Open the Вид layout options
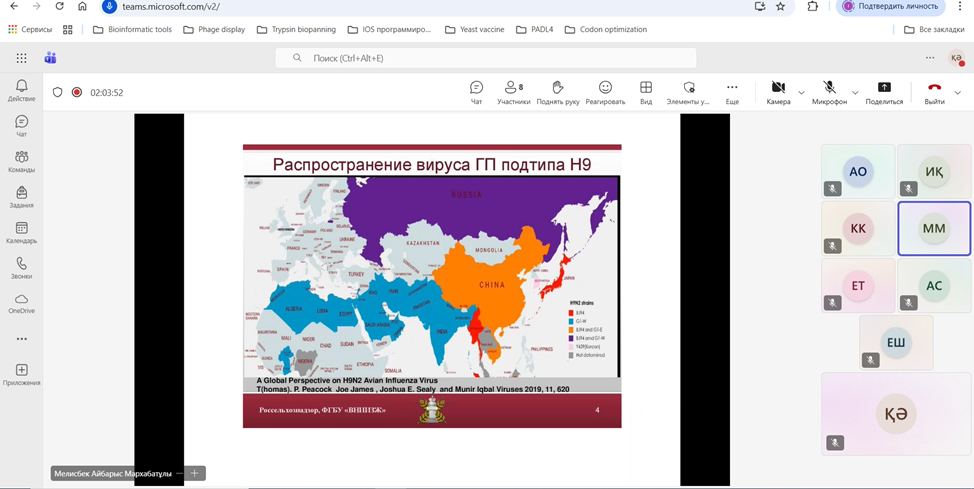The width and height of the screenshot is (974, 489). click(x=646, y=92)
